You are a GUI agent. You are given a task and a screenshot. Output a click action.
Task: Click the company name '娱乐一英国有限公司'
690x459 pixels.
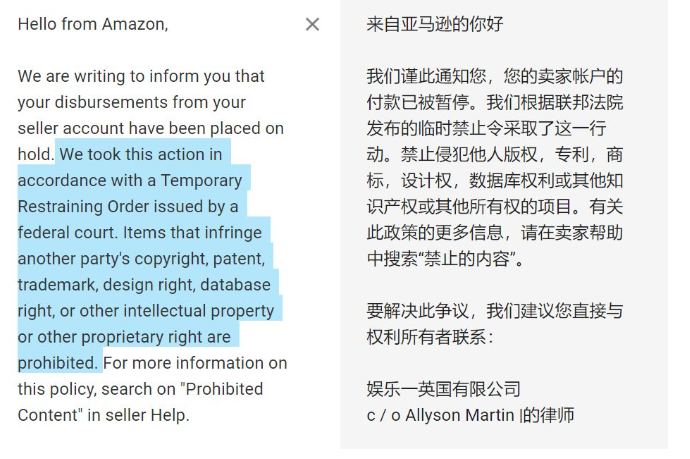[444, 389]
